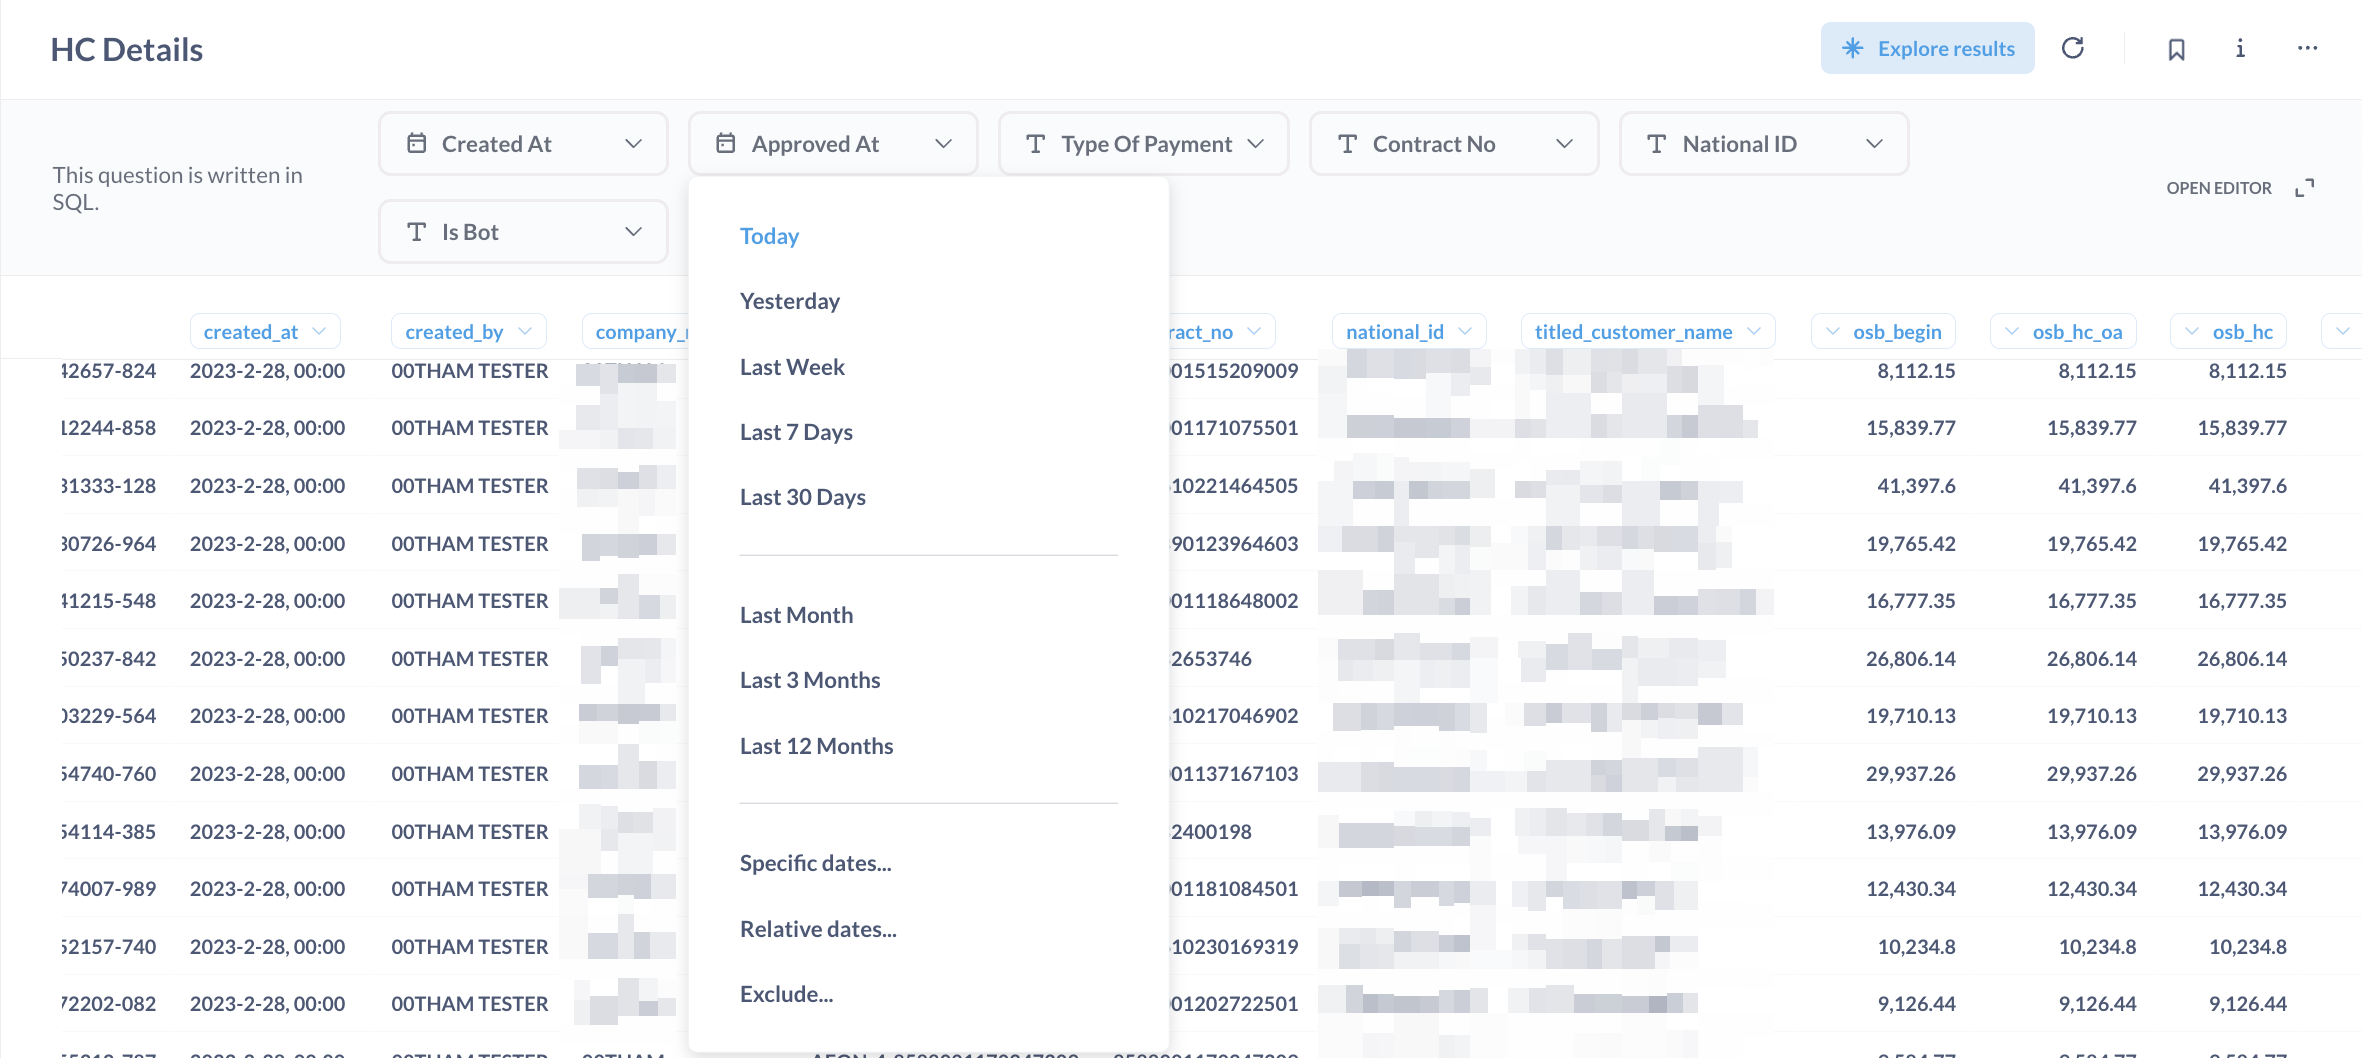2362x1058 pixels.
Task: Click the calendar icon in Approved At filter
Action: 726,143
